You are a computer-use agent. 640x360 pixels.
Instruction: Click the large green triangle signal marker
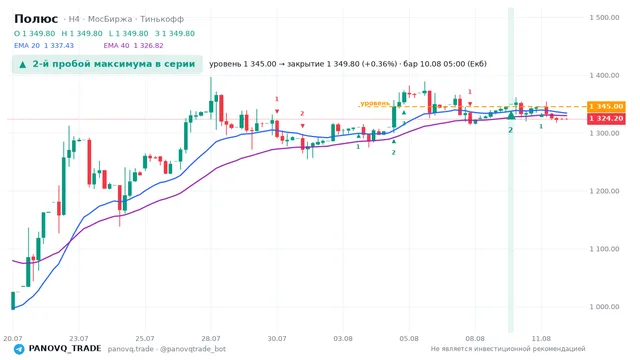pyautogui.click(x=511, y=116)
